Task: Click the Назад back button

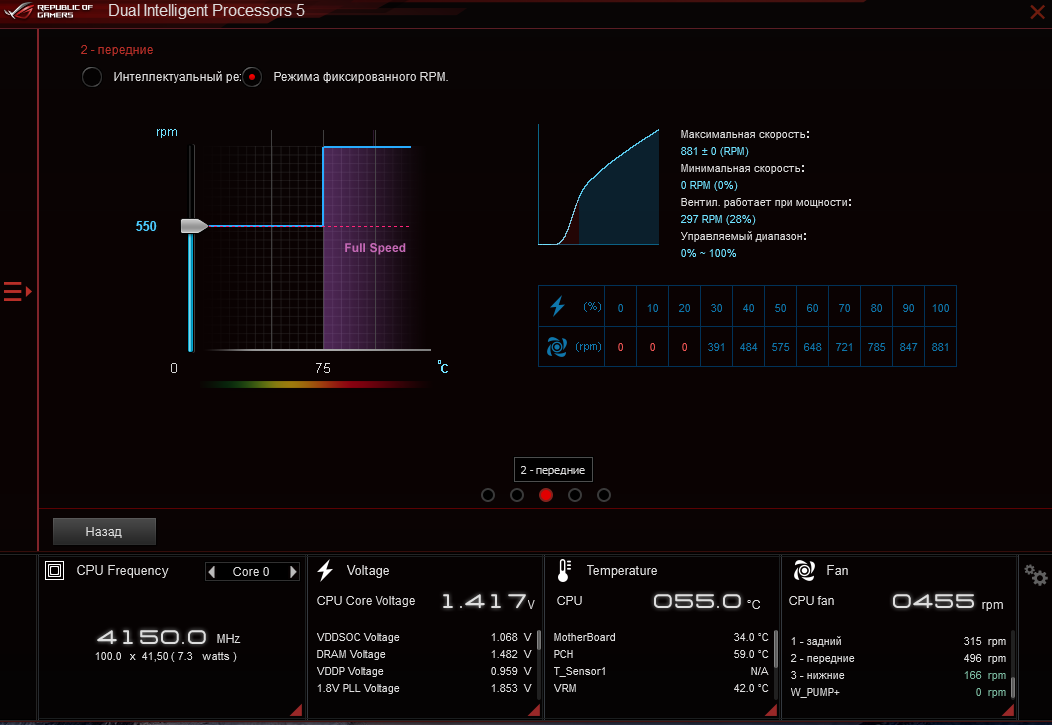Action: pos(104,531)
